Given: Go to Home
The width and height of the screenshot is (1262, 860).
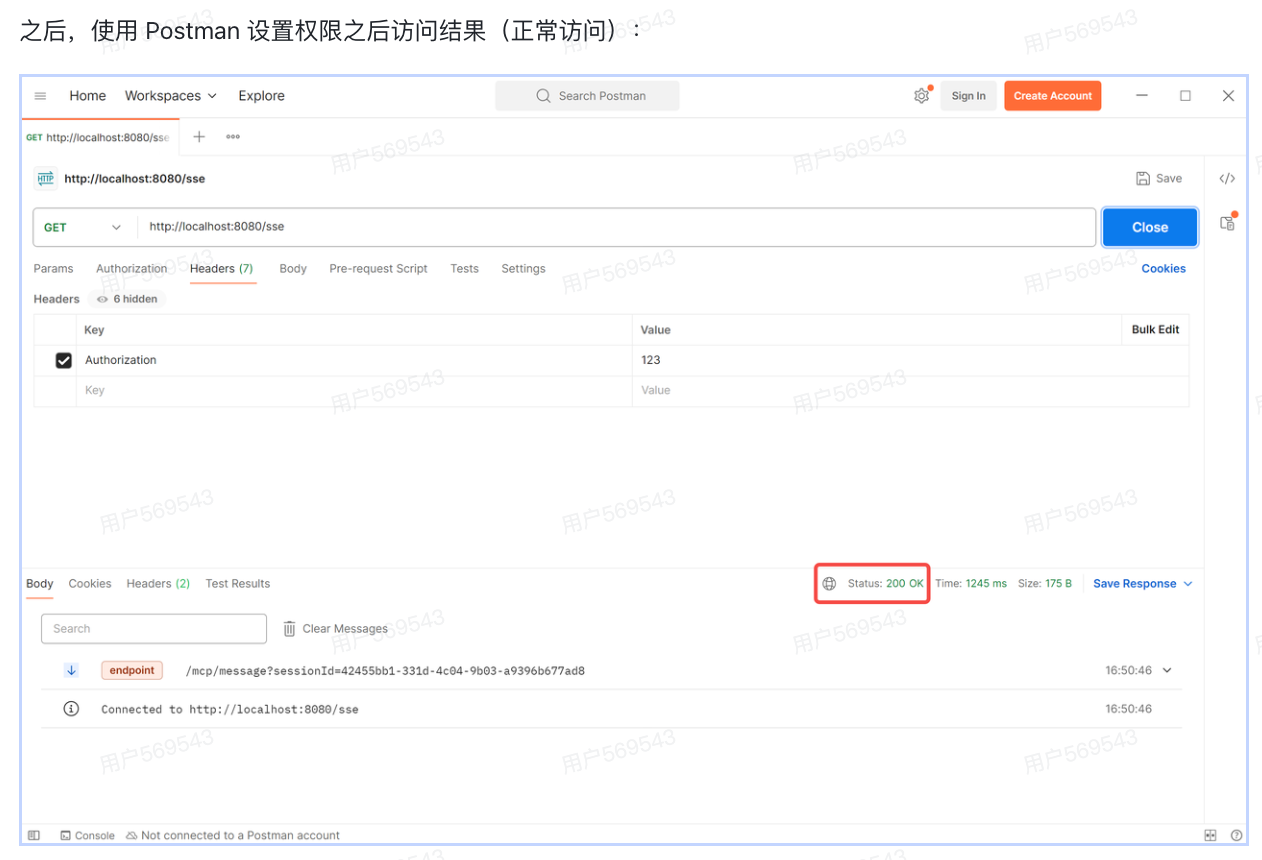Looking at the screenshot, I should point(87,96).
